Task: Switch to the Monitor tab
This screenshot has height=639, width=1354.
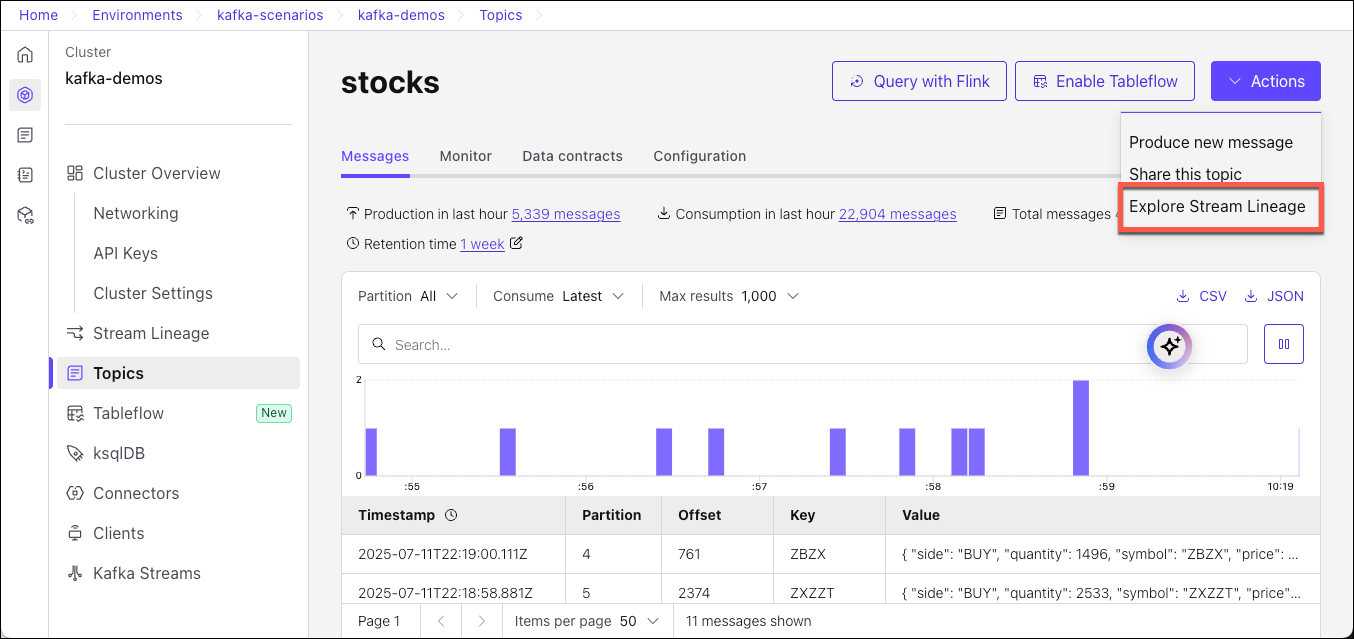Action: pos(465,156)
